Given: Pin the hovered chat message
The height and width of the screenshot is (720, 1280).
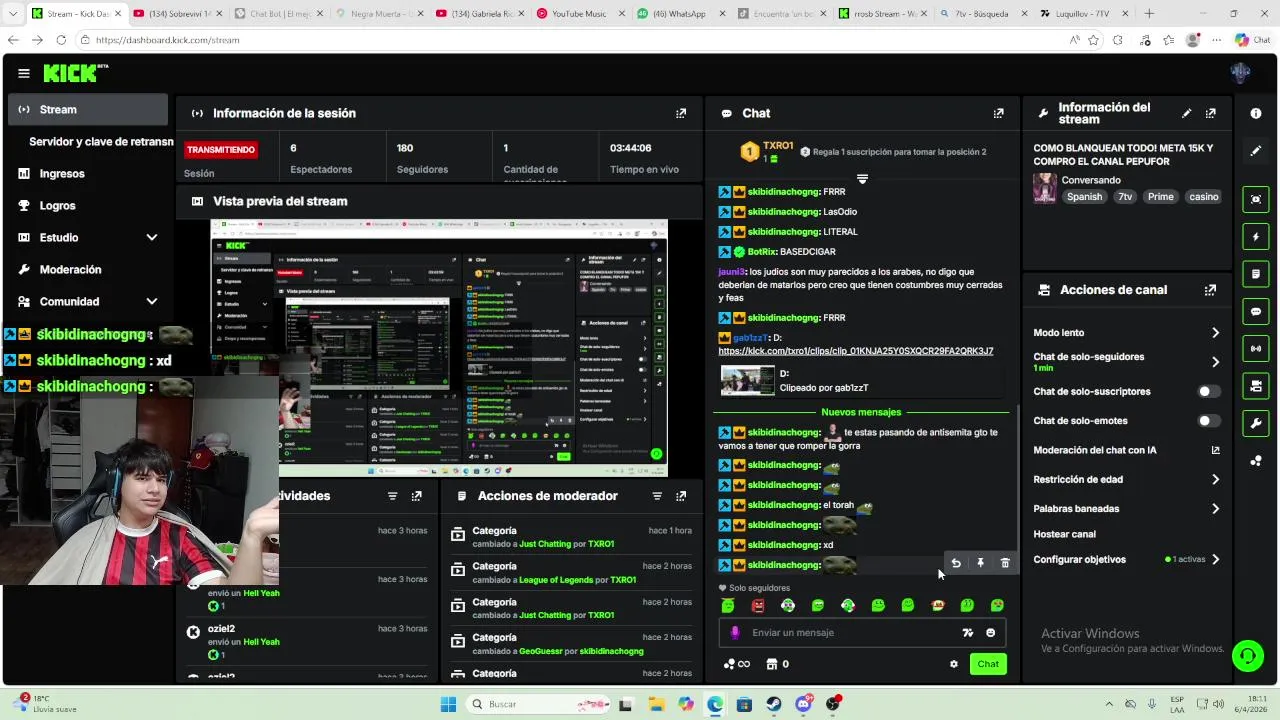Looking at the screenshot, I should (980, 563).
